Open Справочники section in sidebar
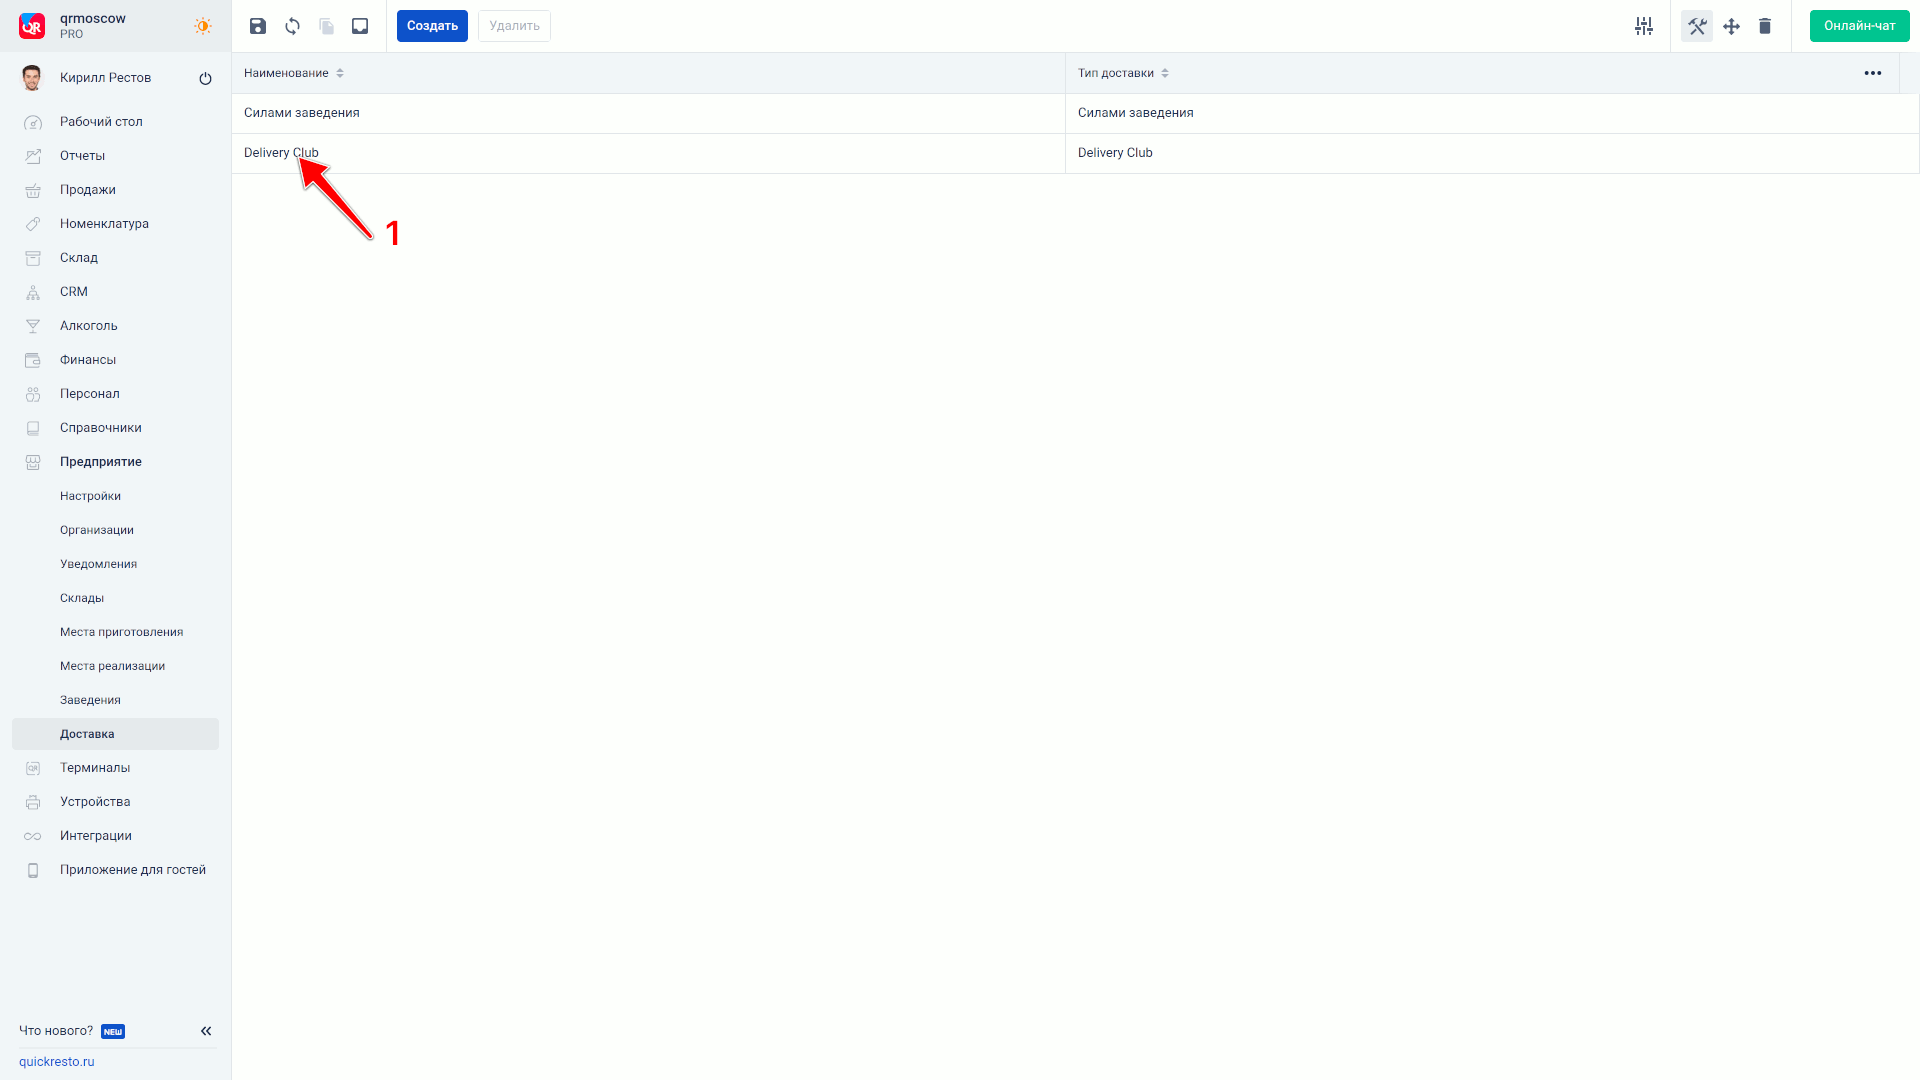Image resolution: width=1920 pixels, height=1080 pixels. (x=101, y=428)
